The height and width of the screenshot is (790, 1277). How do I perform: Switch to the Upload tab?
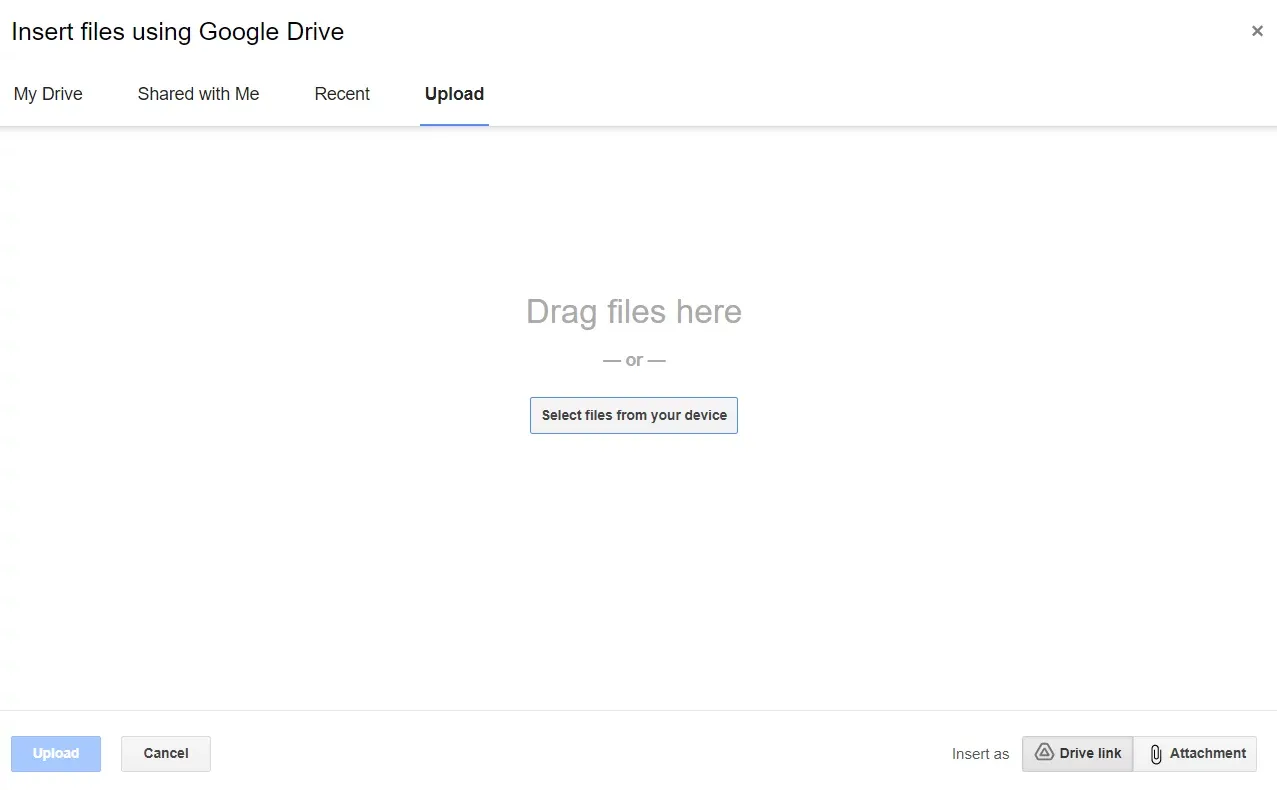point(454,94)
